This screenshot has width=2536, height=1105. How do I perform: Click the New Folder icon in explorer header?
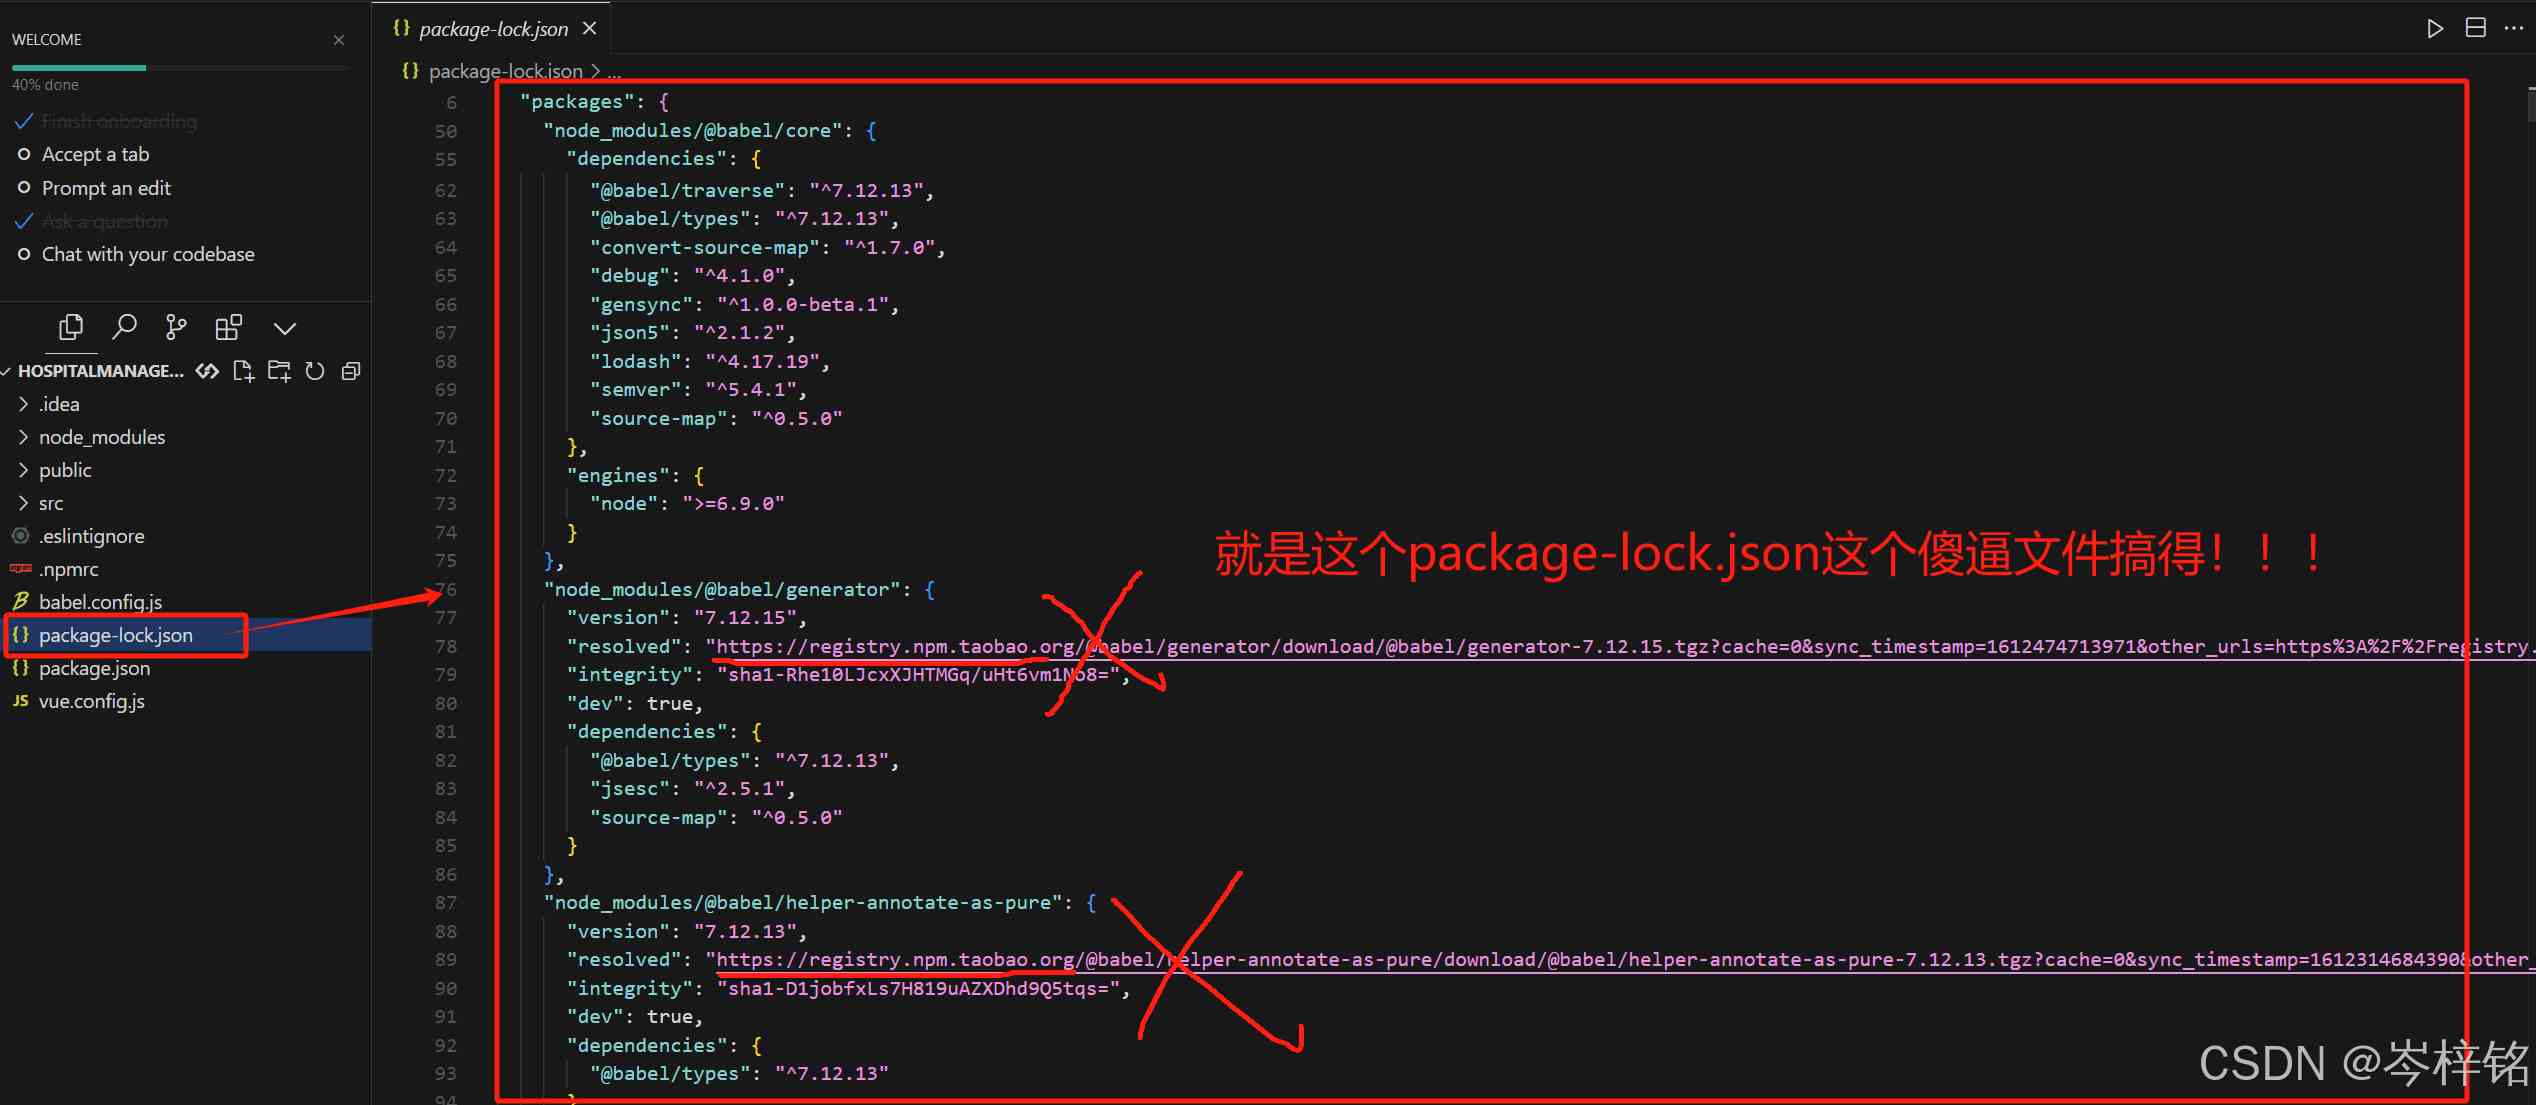pyautogui.click(x=279, y=371)
